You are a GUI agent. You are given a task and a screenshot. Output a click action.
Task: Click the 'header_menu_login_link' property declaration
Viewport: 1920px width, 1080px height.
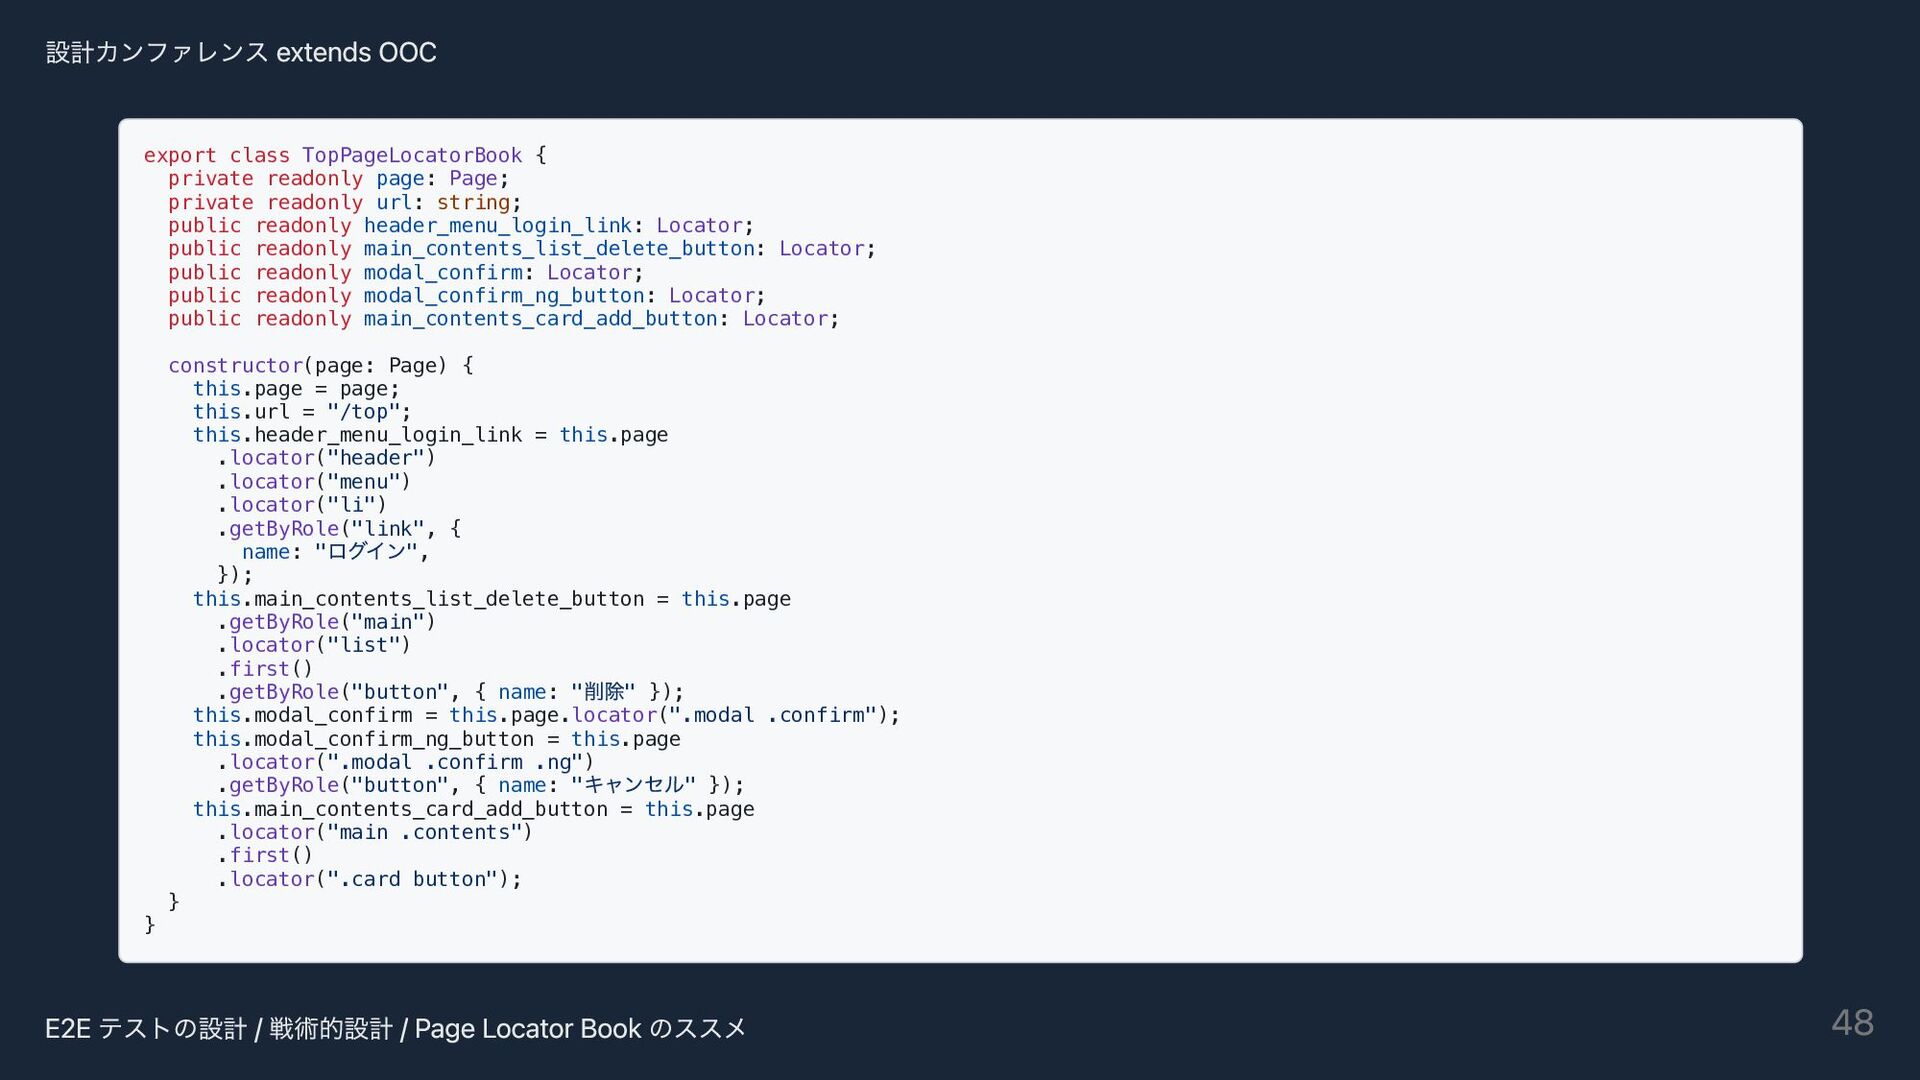pyautogui.click(x=497, y=225)
